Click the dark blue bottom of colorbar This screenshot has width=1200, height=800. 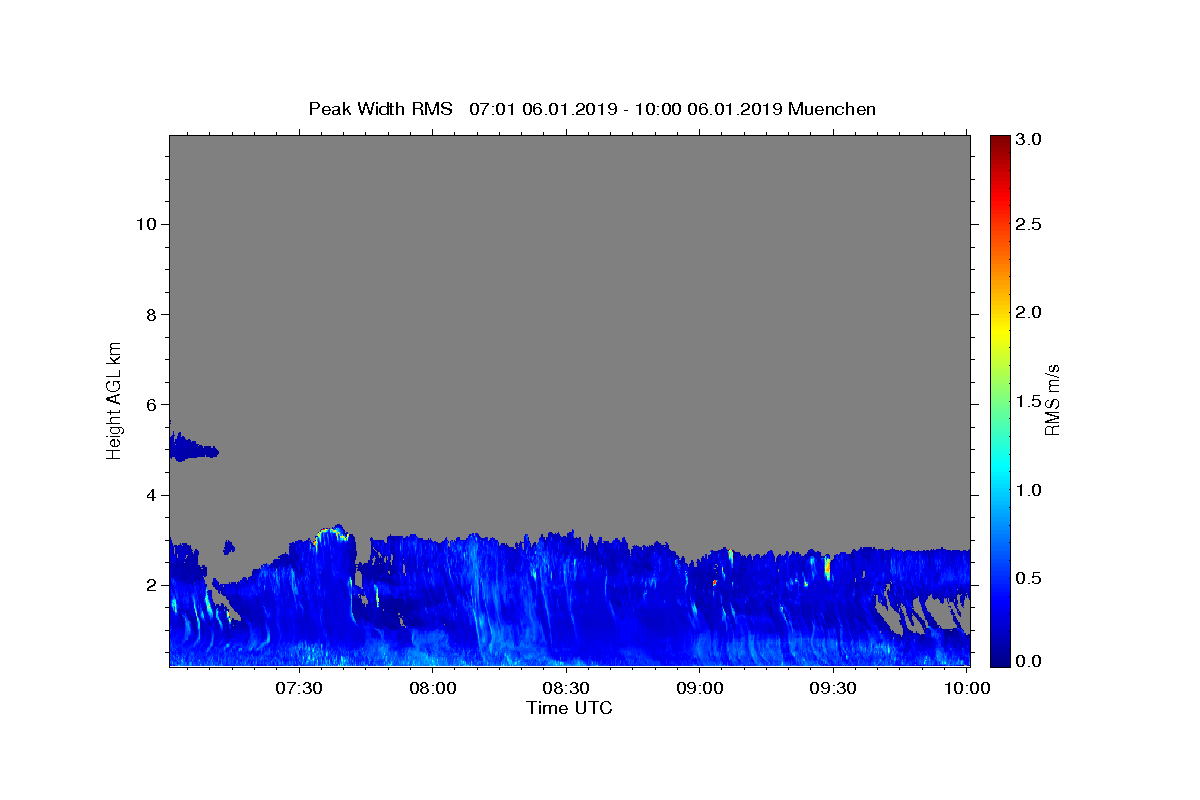[999, 658]
